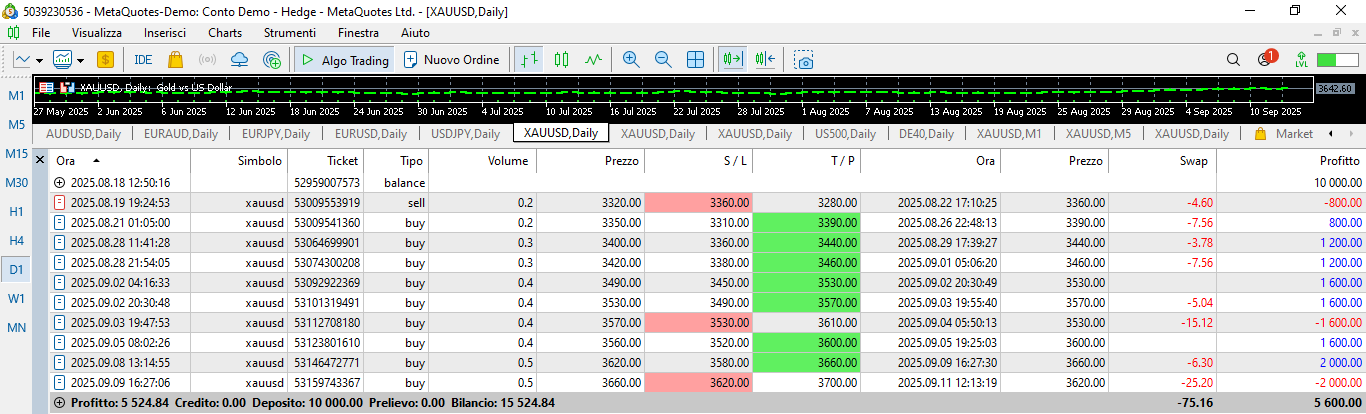Open the Market shopping bag icon
Viewport: 1366px width, 414px height.
(176, 60)
